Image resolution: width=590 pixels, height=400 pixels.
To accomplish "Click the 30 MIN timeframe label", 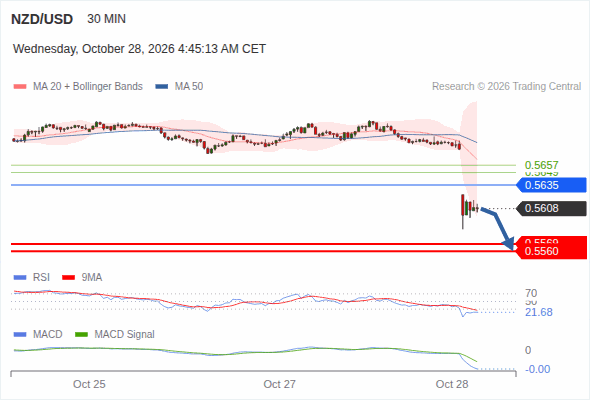I will coord(106,19).
